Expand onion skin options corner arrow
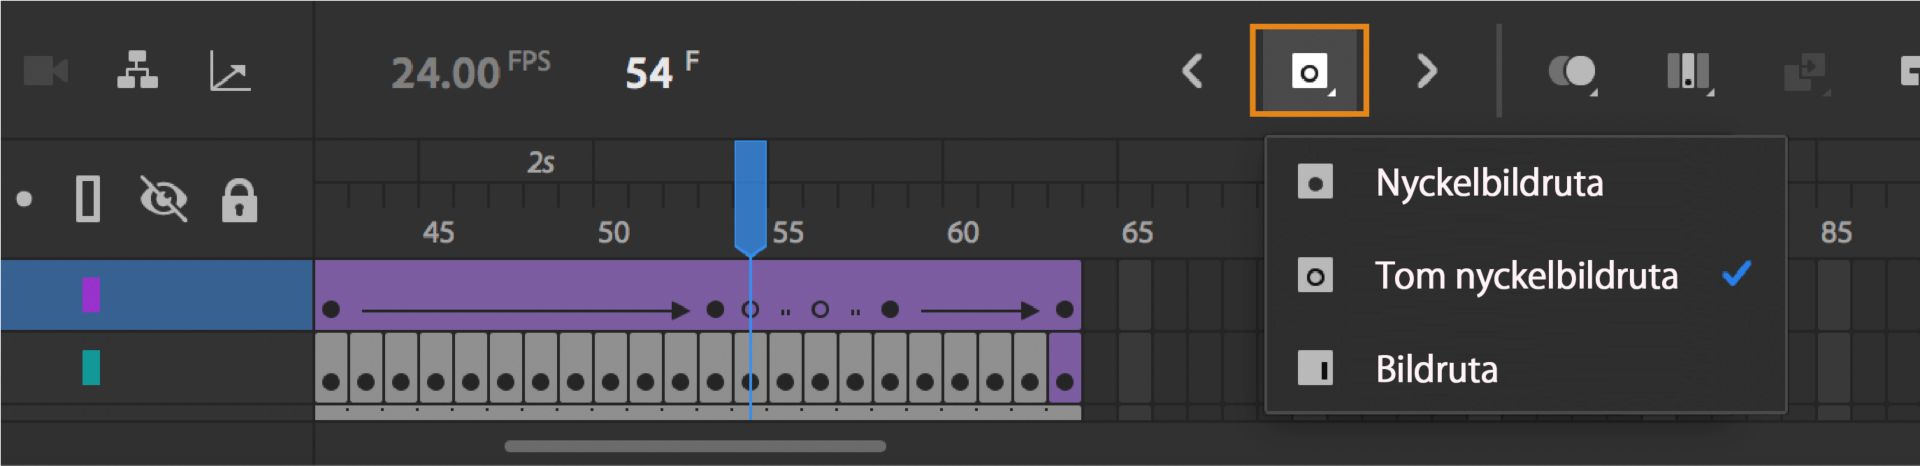The width and height of the screenshot is (1920, 466). [x=1594, y=93]
